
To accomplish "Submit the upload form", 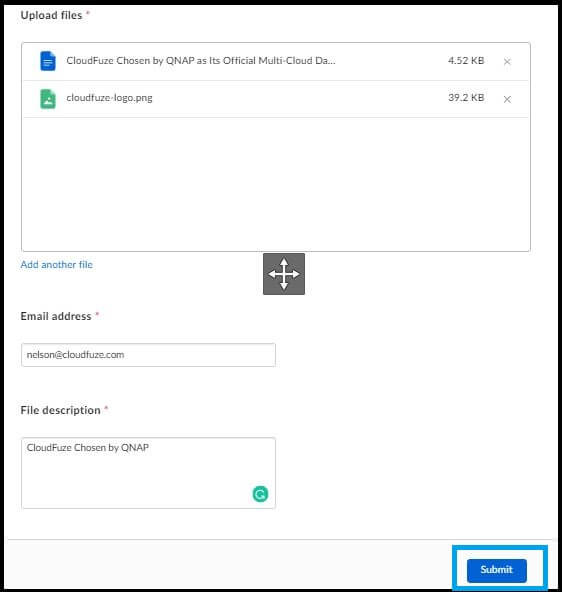I will pyautogui.click(x=496, y=570).
